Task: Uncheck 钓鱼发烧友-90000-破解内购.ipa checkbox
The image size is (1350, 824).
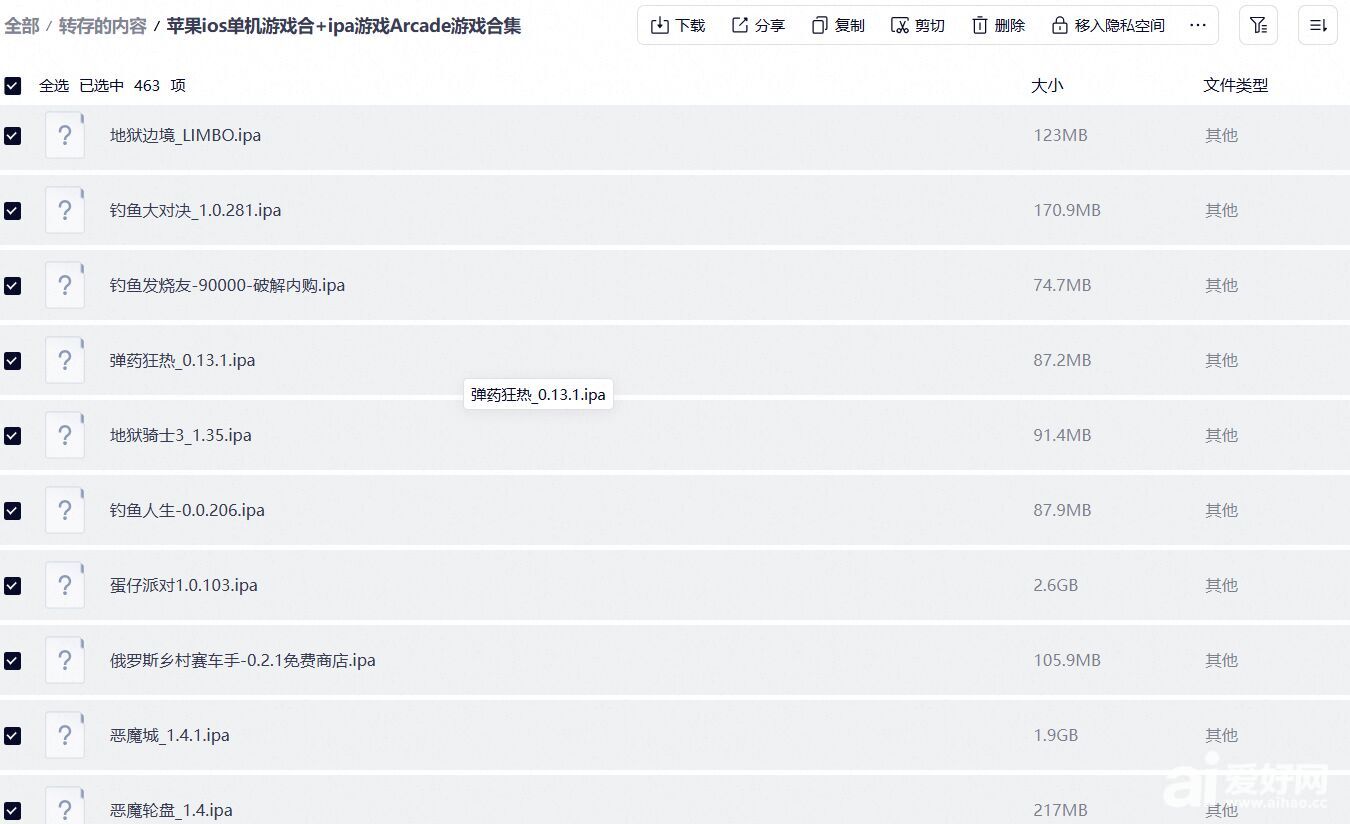Action: point(12,286)
